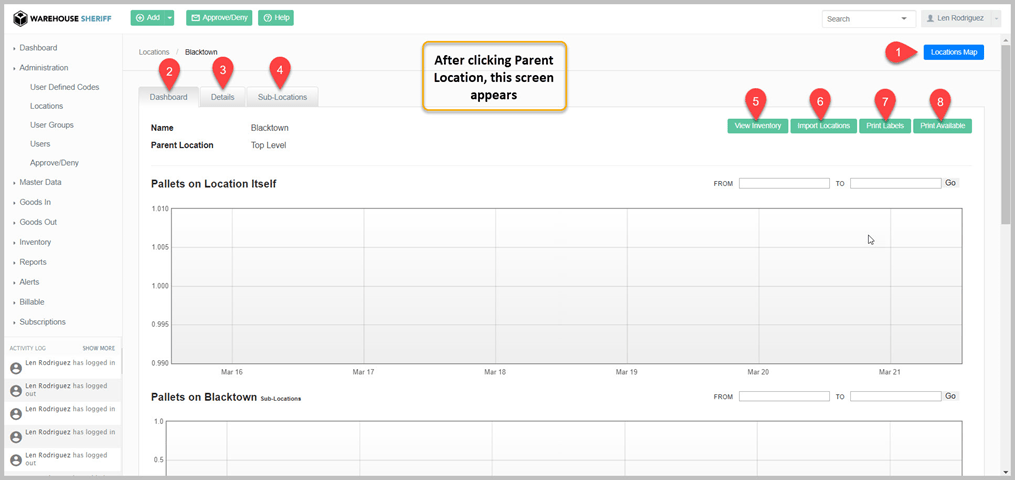Viewport: 1015px width, 480px height.
Task: Click the View Inventory button
Action: (x=757, y=126)
